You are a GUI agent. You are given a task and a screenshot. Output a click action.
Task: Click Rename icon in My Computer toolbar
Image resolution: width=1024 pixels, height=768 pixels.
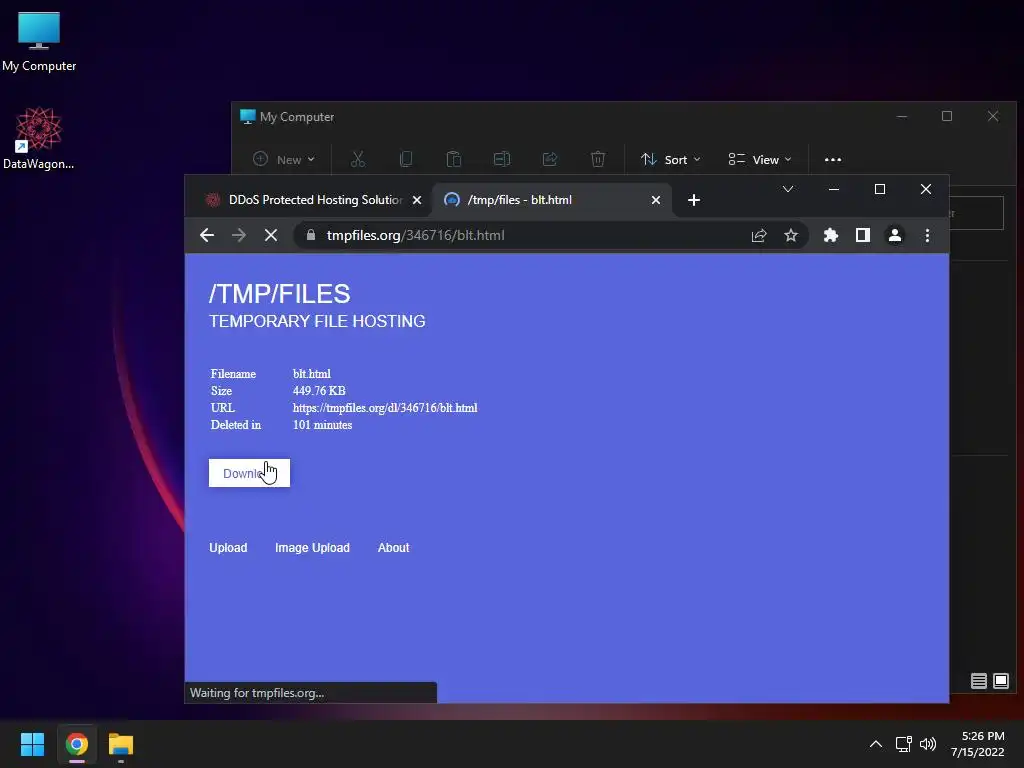coord(502,159)
